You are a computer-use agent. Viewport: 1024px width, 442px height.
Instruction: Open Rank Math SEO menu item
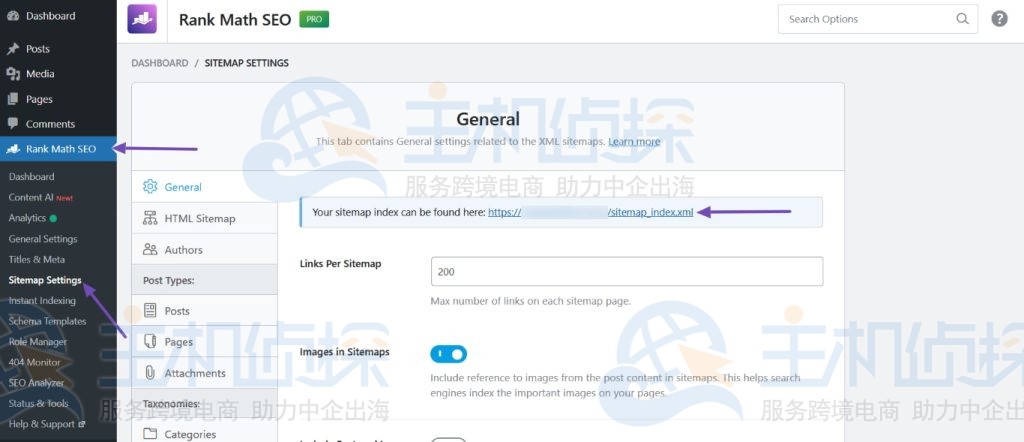[x=58, y=149]
